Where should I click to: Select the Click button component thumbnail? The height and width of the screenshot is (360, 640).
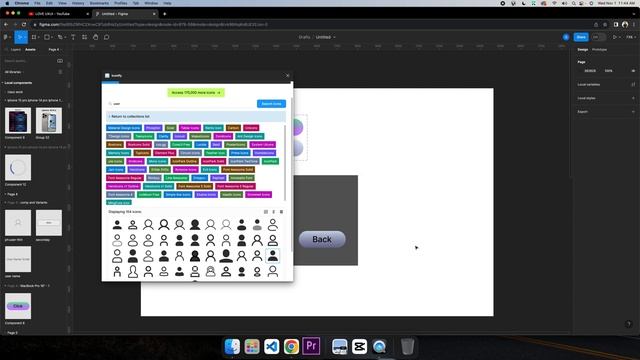[x=18, y=306]
